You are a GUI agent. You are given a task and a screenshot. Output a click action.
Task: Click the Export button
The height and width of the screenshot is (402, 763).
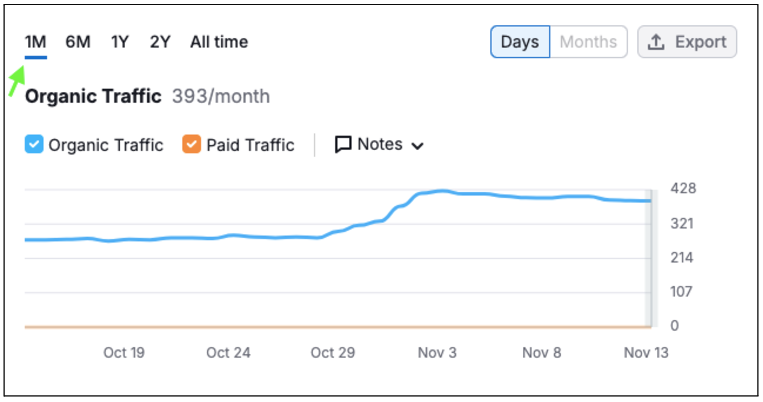pyautogui.click(x=687, y=42)
